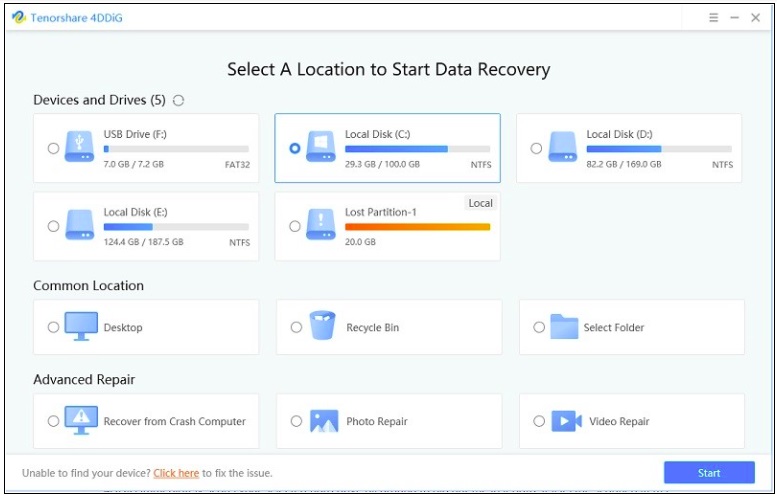Select the Local Disk (E:) radio button
777x497 pixels.
[x=54, y=226]
